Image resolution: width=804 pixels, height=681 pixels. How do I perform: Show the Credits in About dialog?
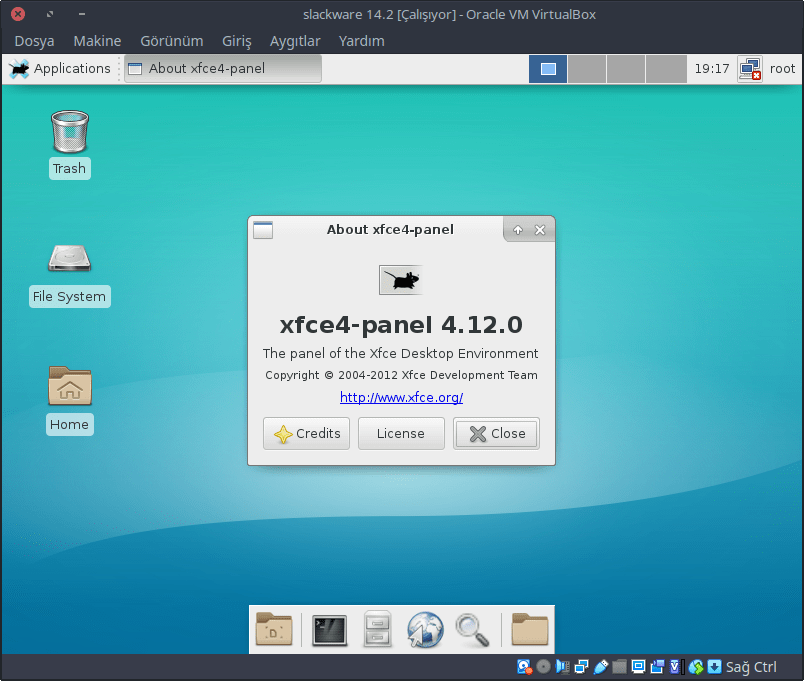(x=307, y=434)
